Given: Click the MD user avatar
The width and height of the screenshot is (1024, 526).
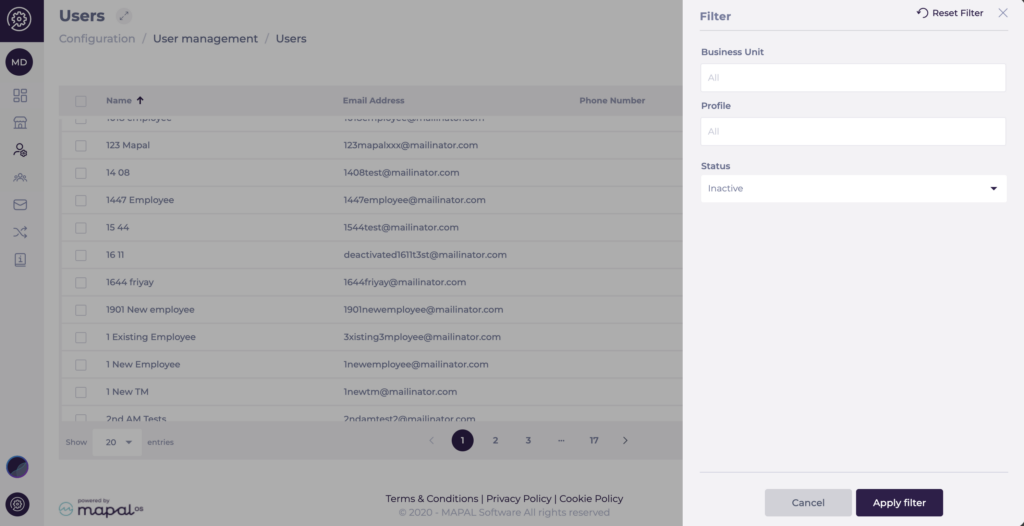Looking at the screenshot, I should click(x=20, y=62).
